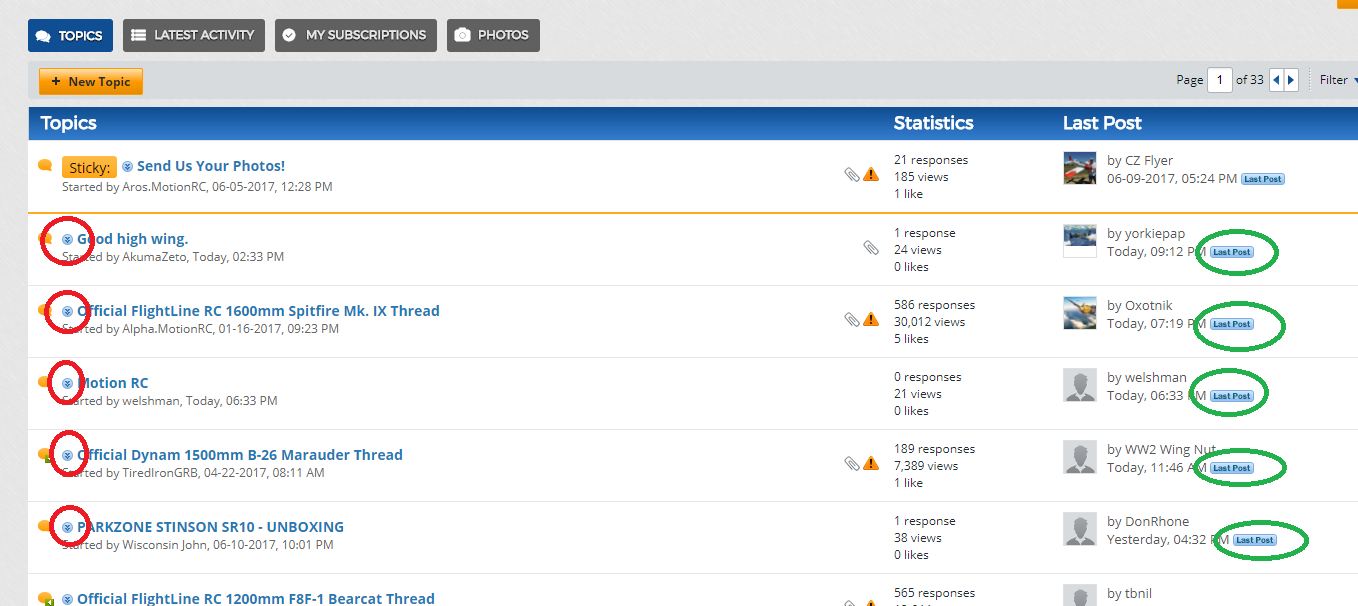Image resolution: width=1358 pixels, height=606 pixels.
Task: Open the Filter dropdown
Action: click(x=1338, y=80)
